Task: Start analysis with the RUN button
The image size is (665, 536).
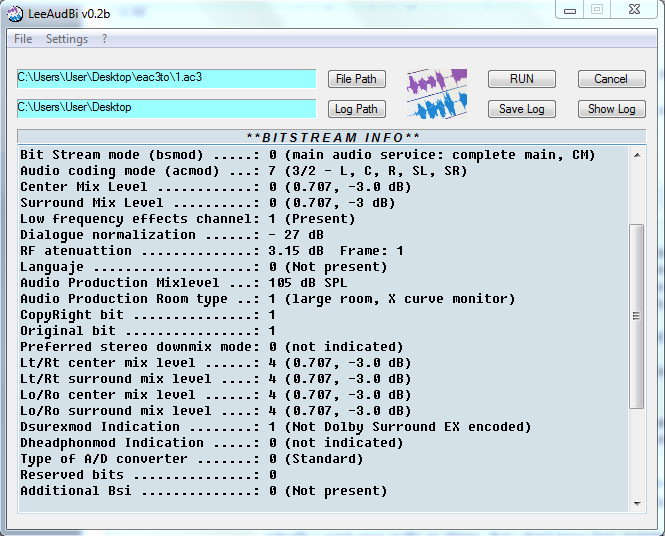Action: pyautogui.click(x=522, y=79)
